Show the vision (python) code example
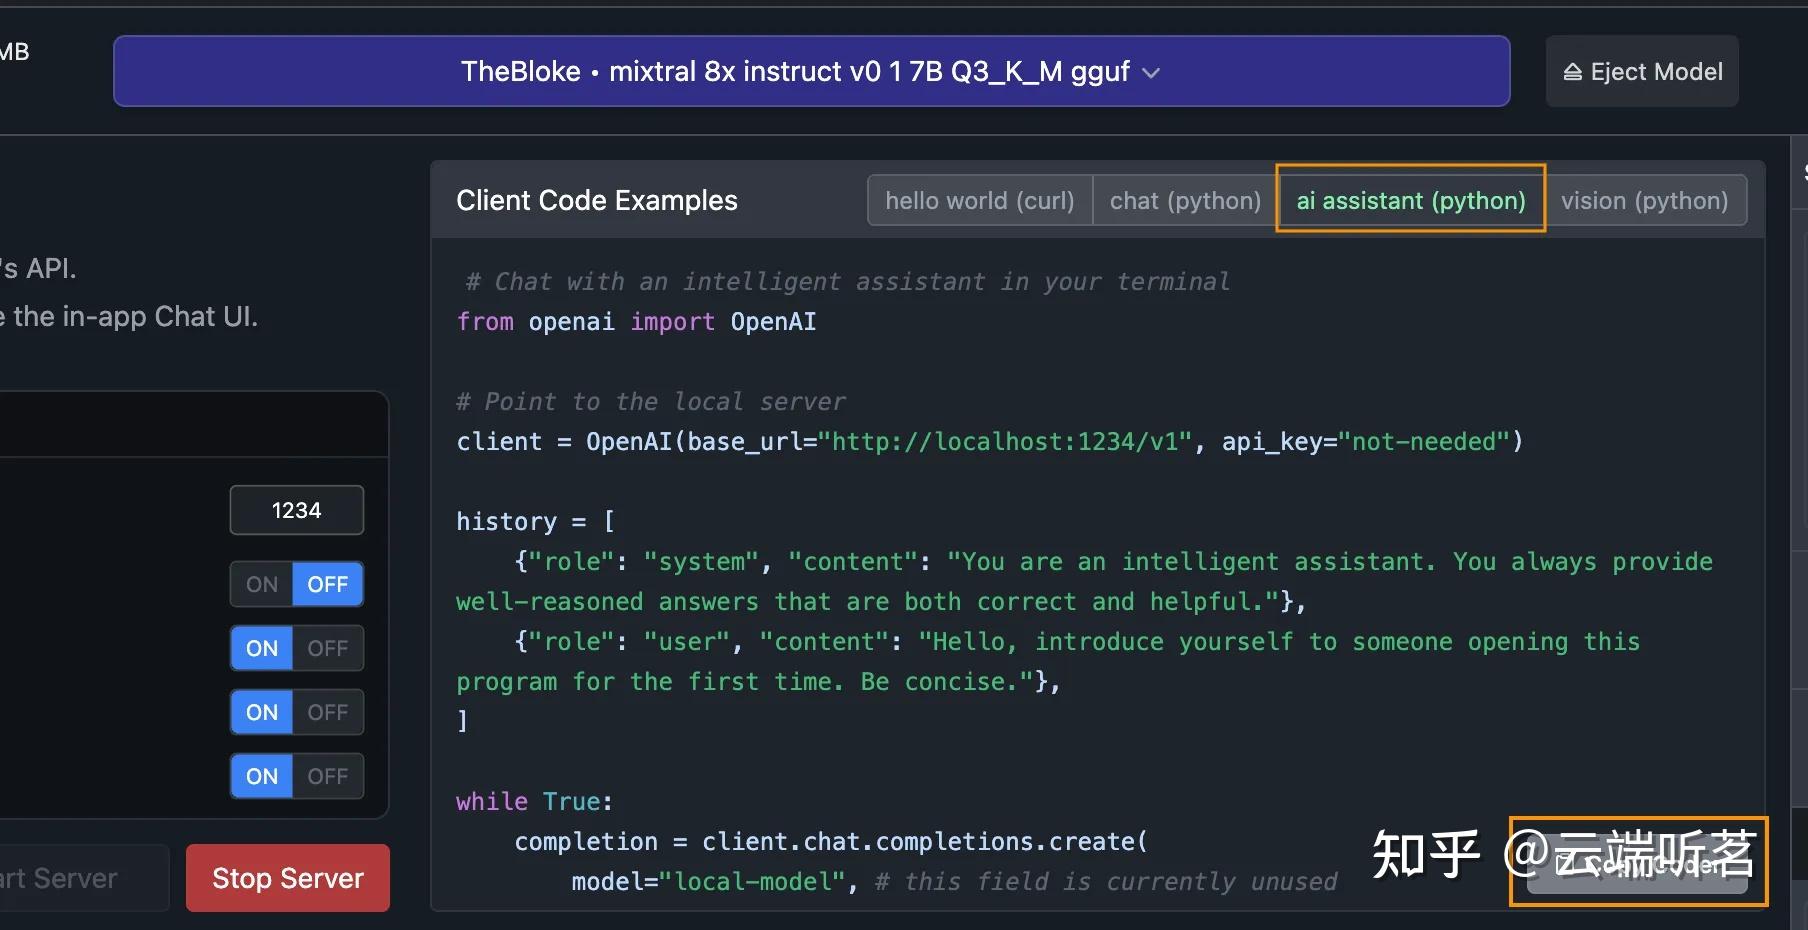Viewport: 1808px width, 930px height. click(1645, 200)
